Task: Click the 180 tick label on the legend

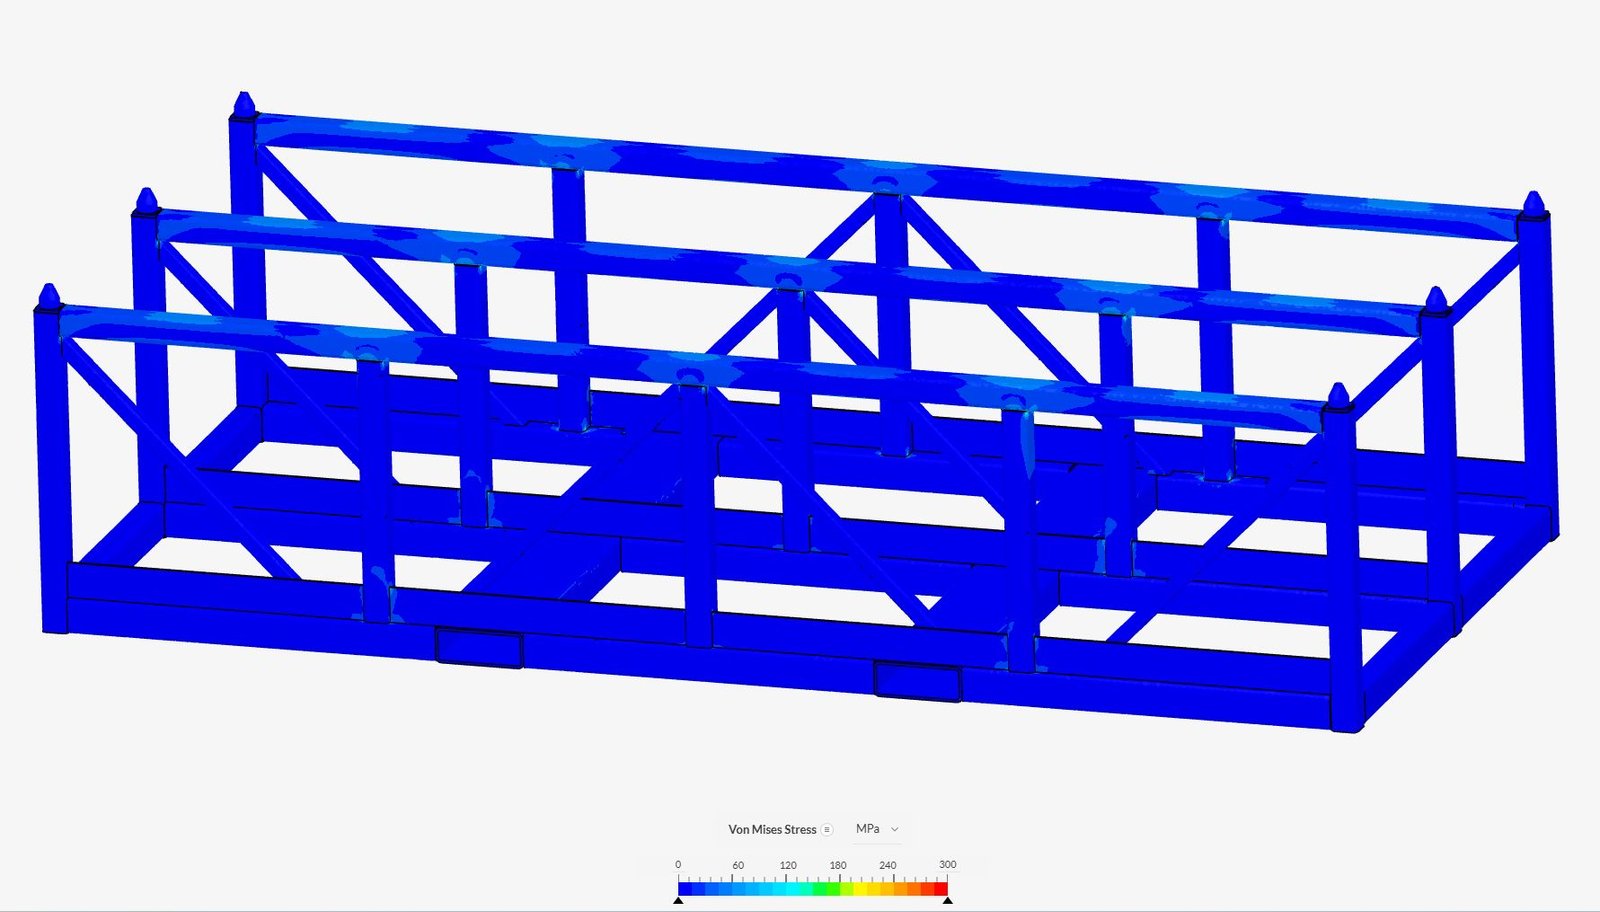Action: point(838,864)
